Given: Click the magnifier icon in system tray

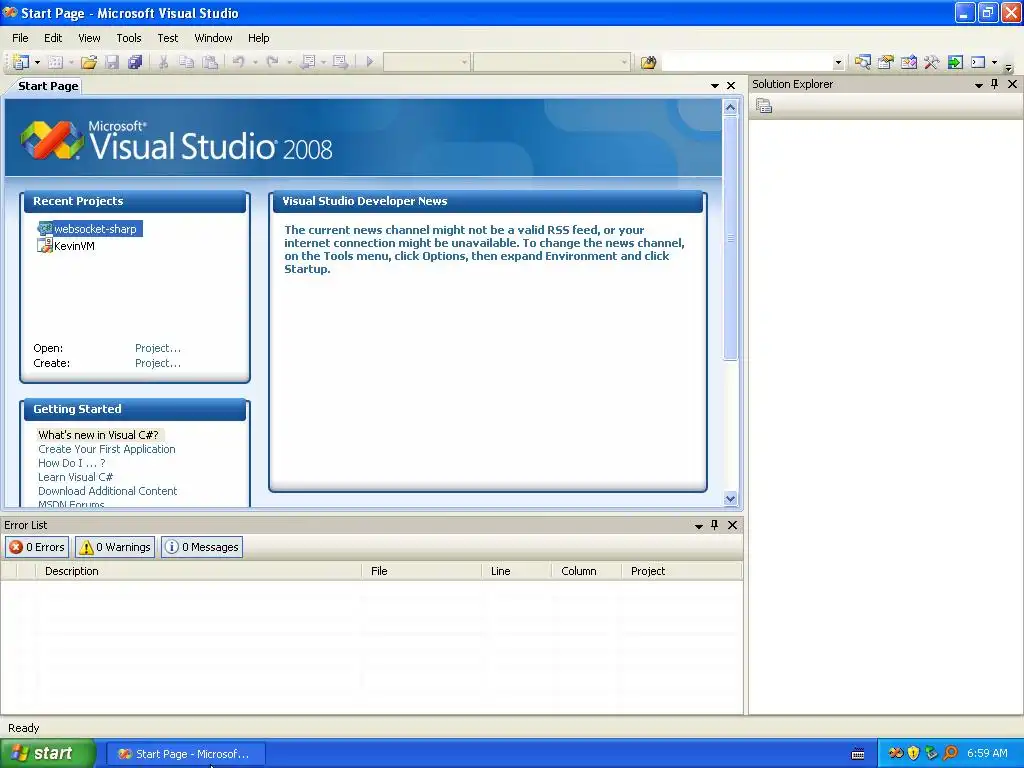Looking at the screenshot, I should pos(950,753).
